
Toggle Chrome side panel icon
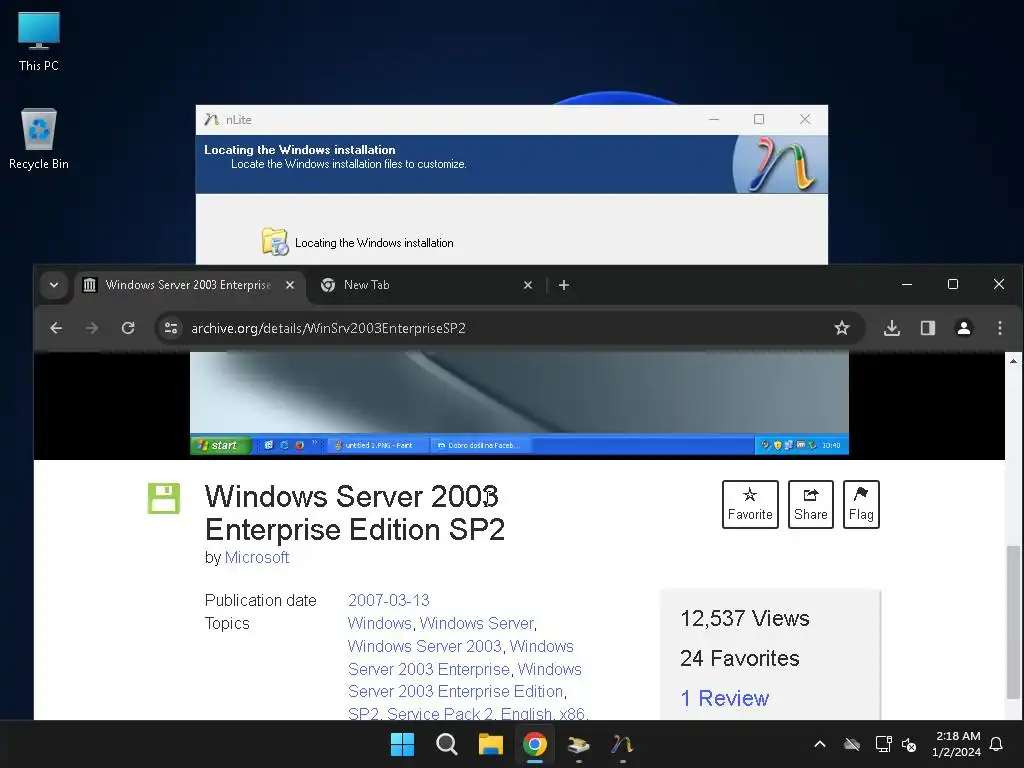[928, 328]
